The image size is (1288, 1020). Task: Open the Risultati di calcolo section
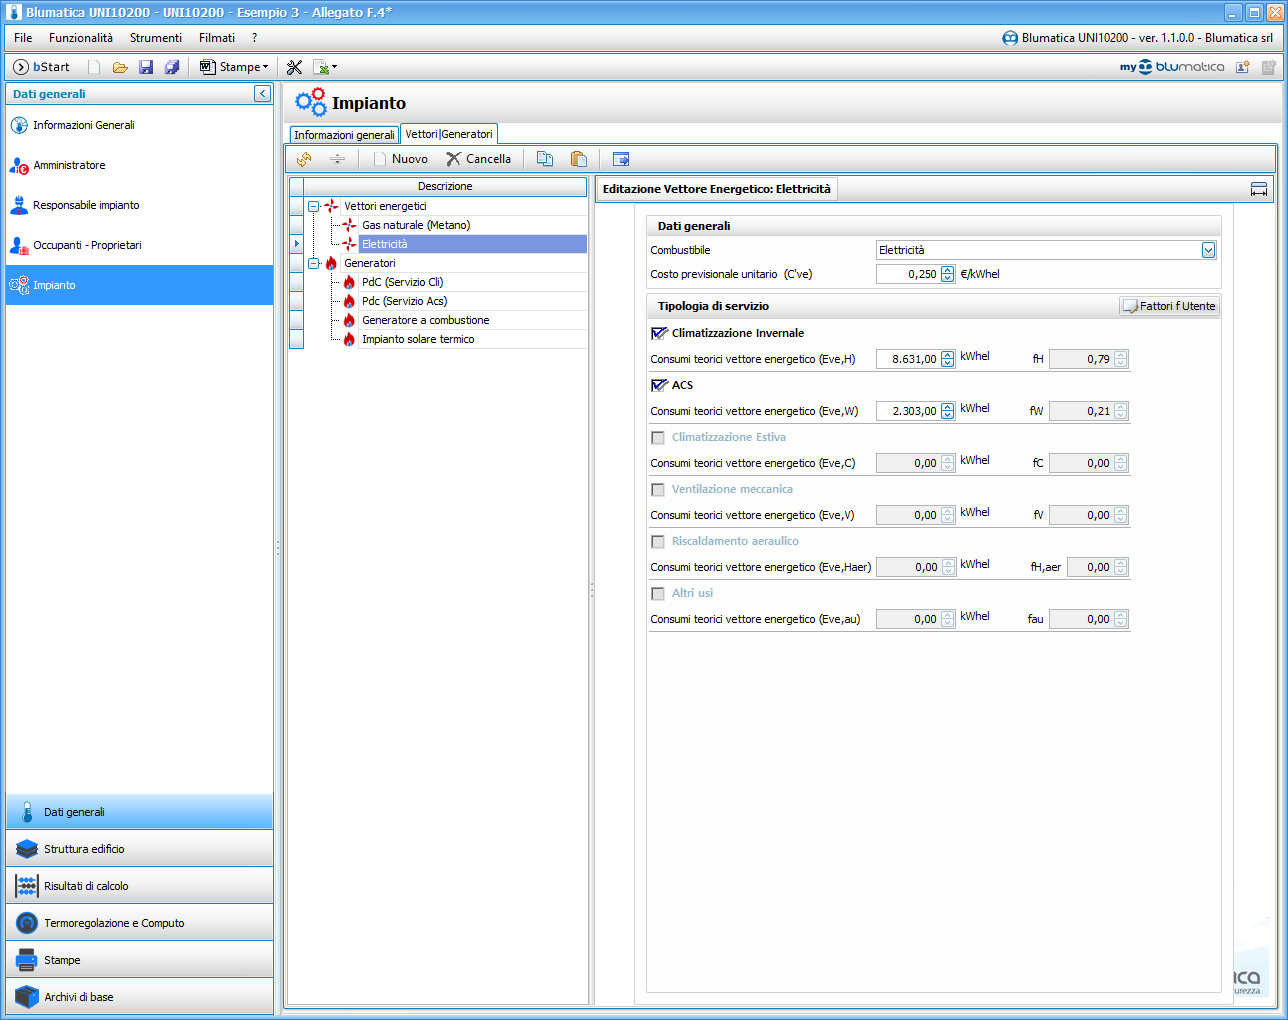coord(139,886)
